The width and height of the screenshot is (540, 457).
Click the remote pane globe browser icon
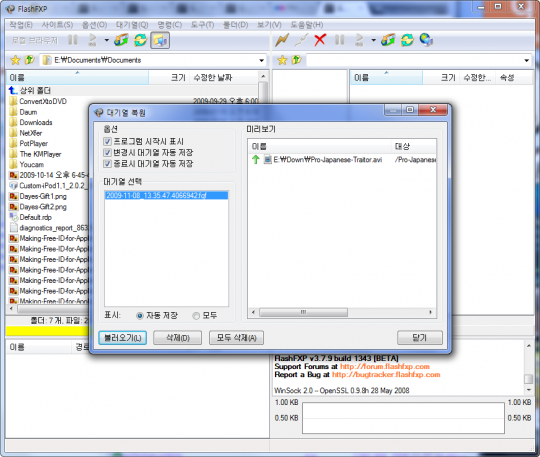click(x=426, y=40)
